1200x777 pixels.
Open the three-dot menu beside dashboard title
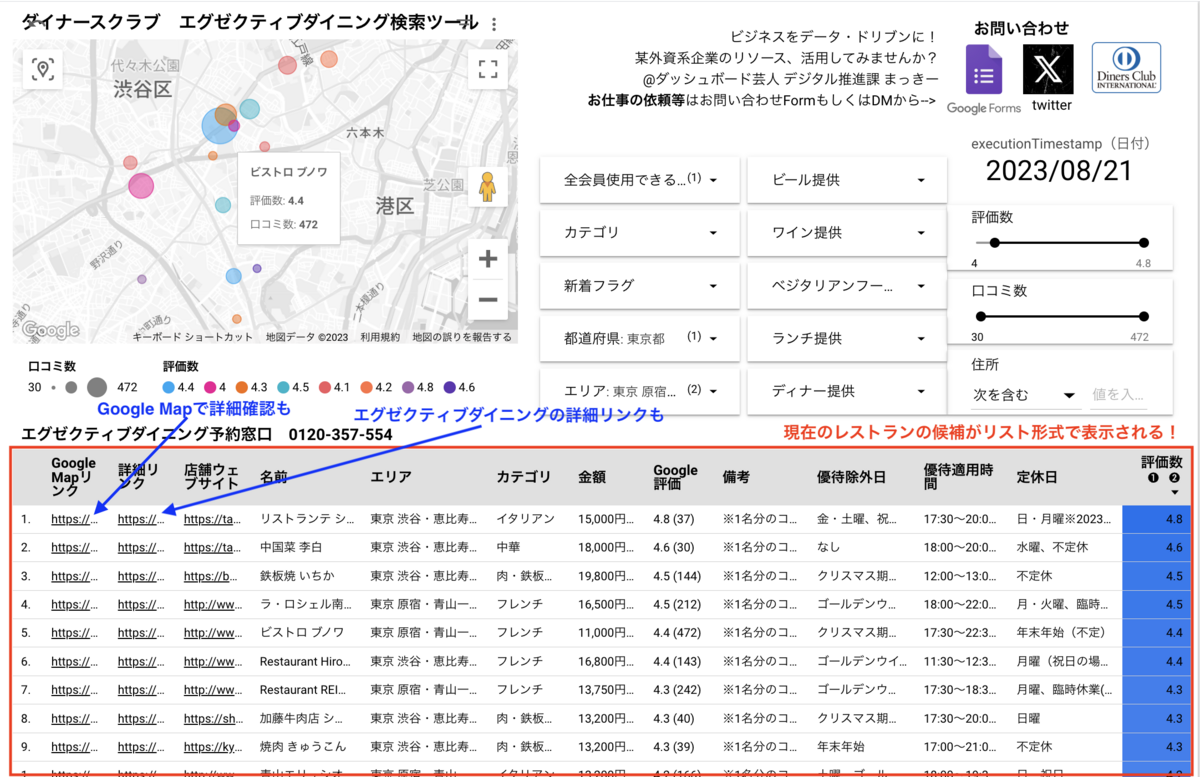494,24
